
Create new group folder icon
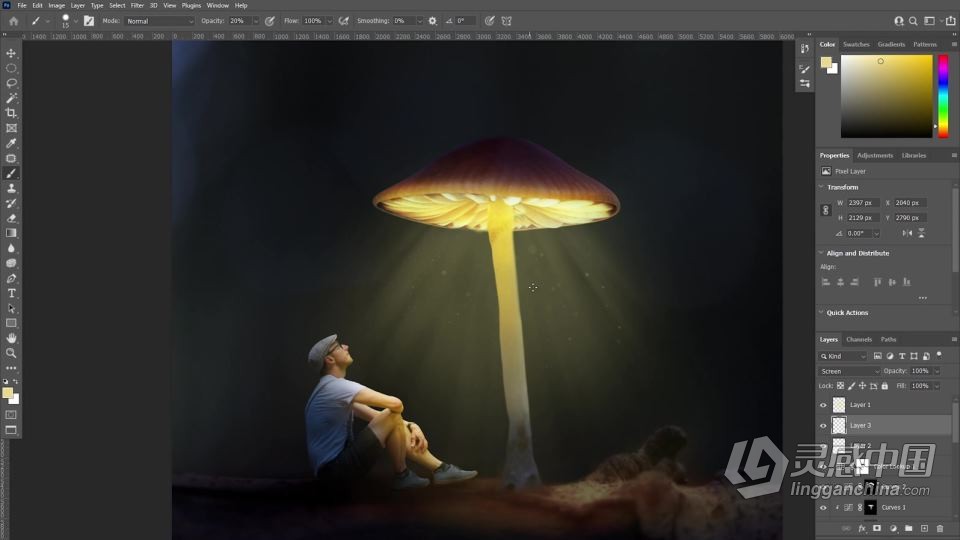pos(909,528)
